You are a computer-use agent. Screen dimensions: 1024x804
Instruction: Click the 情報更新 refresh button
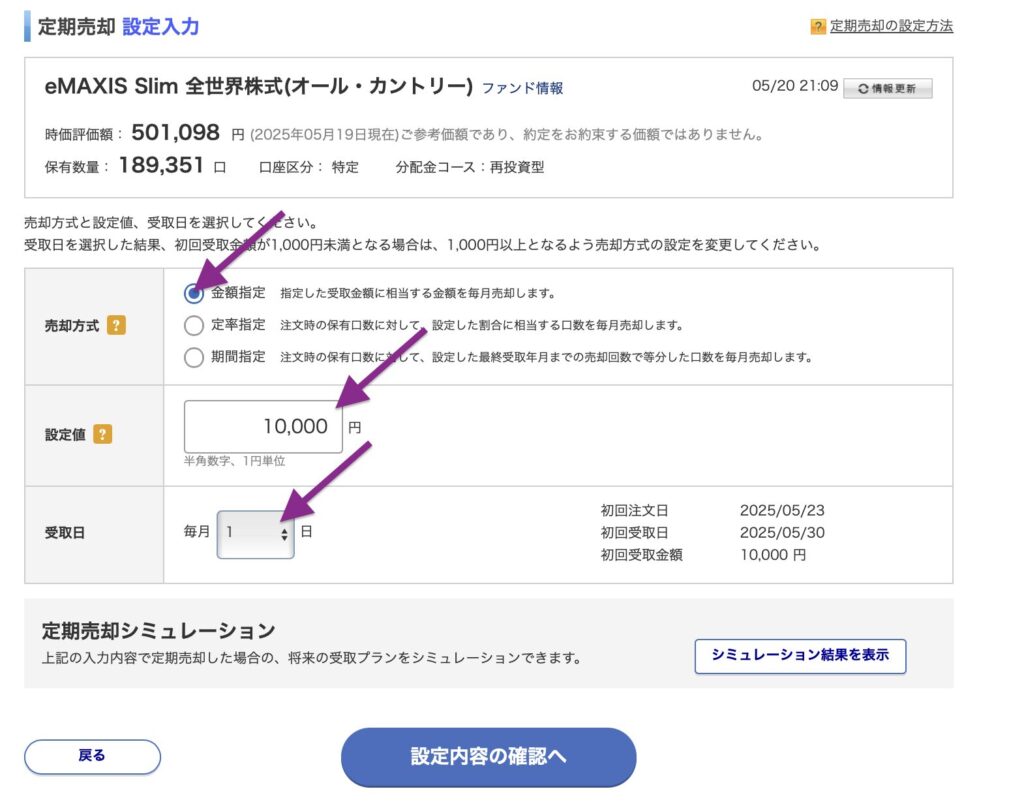tap(888, 88)
